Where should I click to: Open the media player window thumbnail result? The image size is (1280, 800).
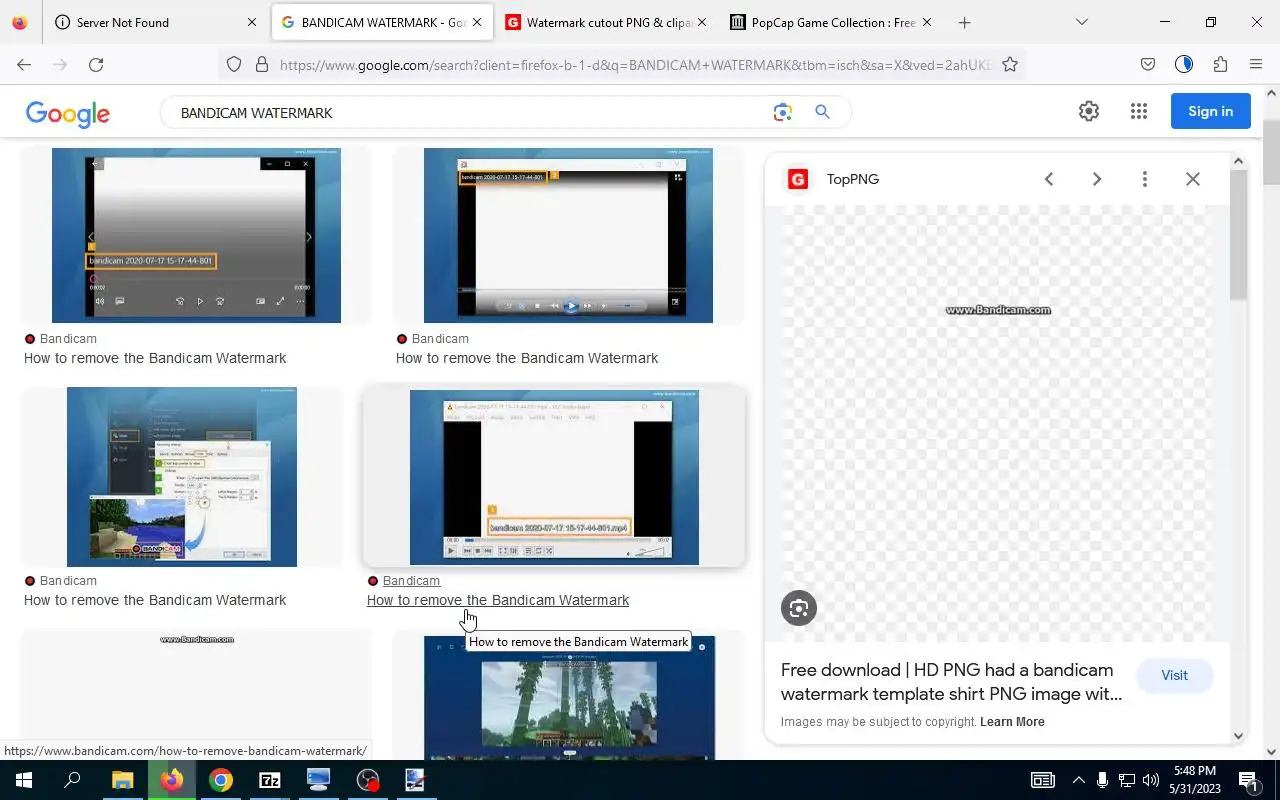click(x=568, y=235)
